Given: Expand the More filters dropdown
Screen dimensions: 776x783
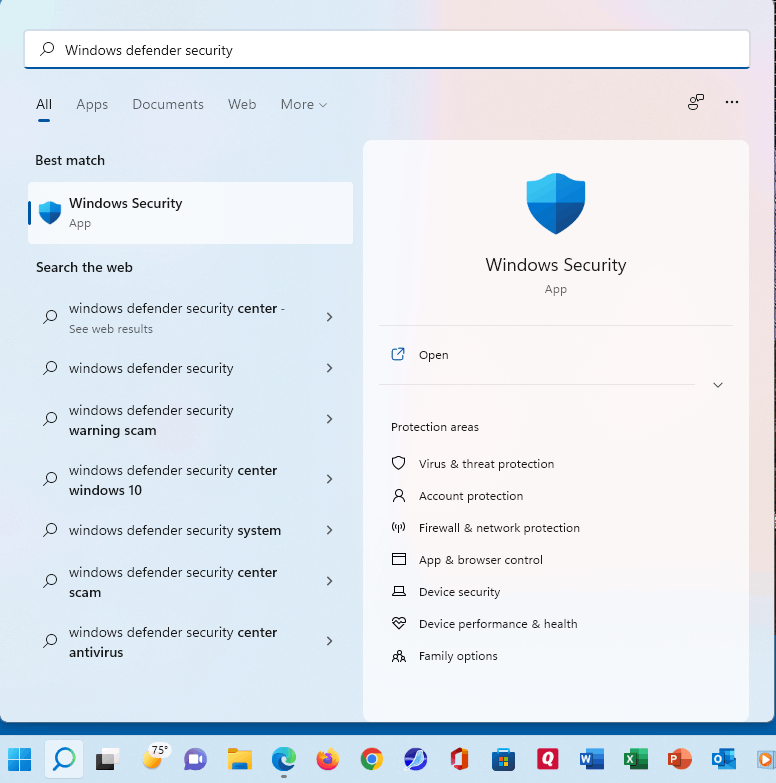Looking at the screenshot, I should click(x=304, y=104).
